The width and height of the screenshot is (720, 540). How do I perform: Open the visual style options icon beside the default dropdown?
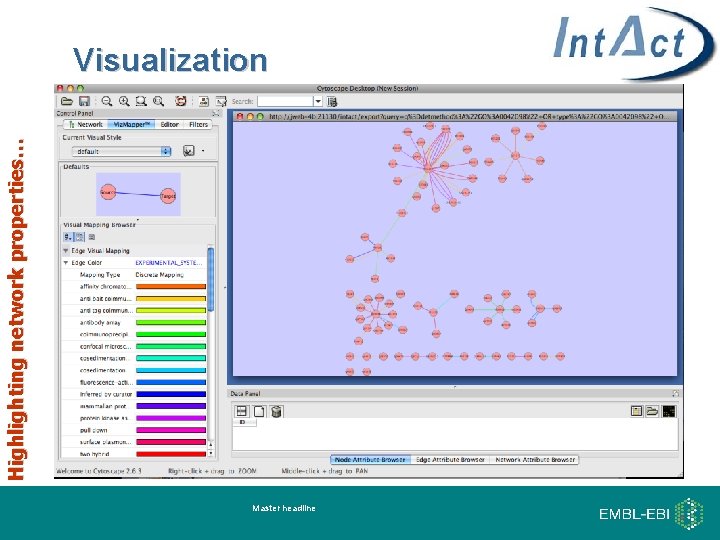pyautogui.click(x=189, y=151)
